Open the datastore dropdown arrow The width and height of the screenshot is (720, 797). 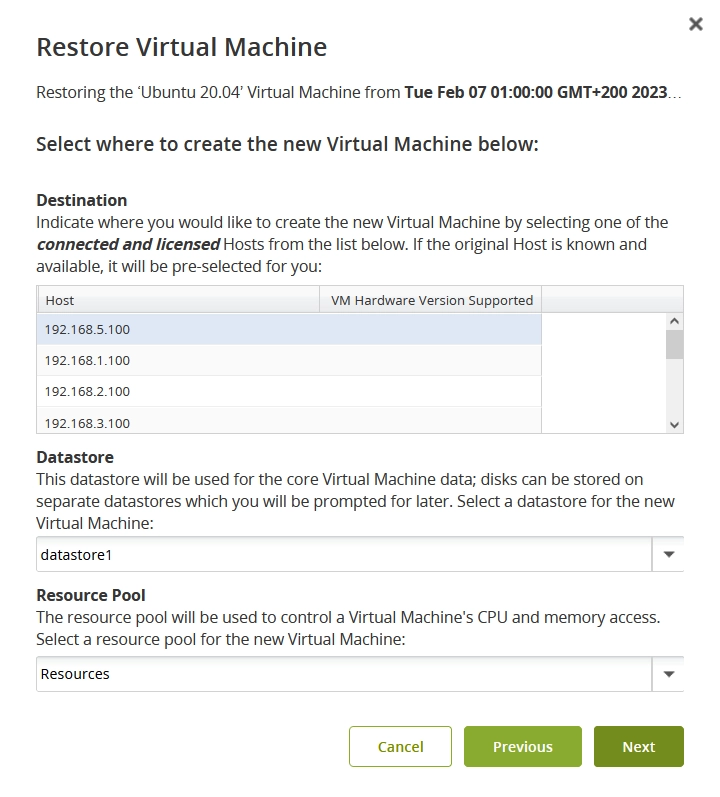tap(668, 554)
